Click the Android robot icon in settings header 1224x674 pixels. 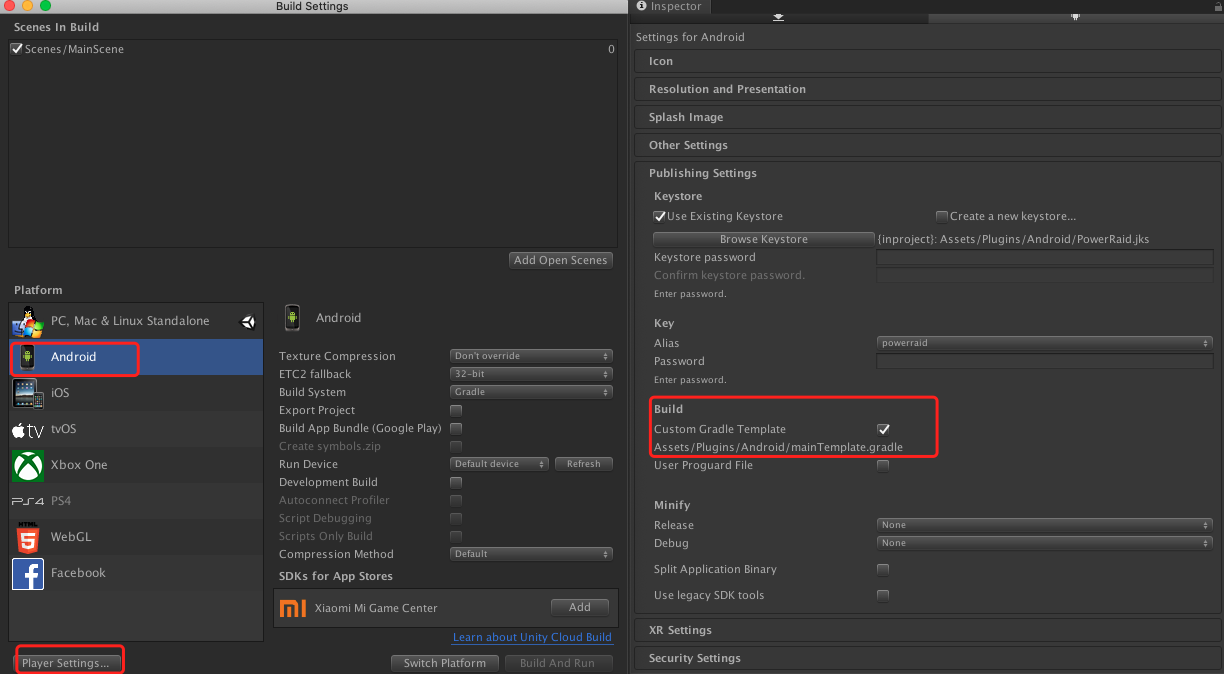[292, 317]
